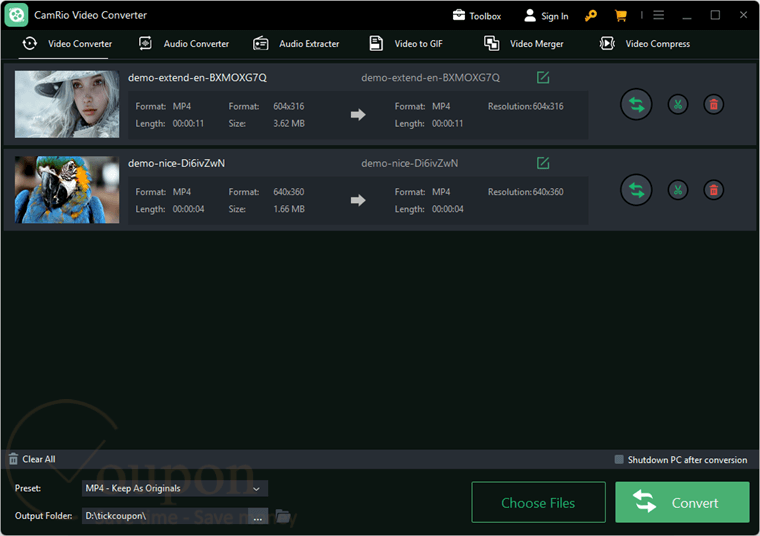
Task: Convert the demo-extend-en-BXMOXG7Q video only
Action: click(636, 104)
